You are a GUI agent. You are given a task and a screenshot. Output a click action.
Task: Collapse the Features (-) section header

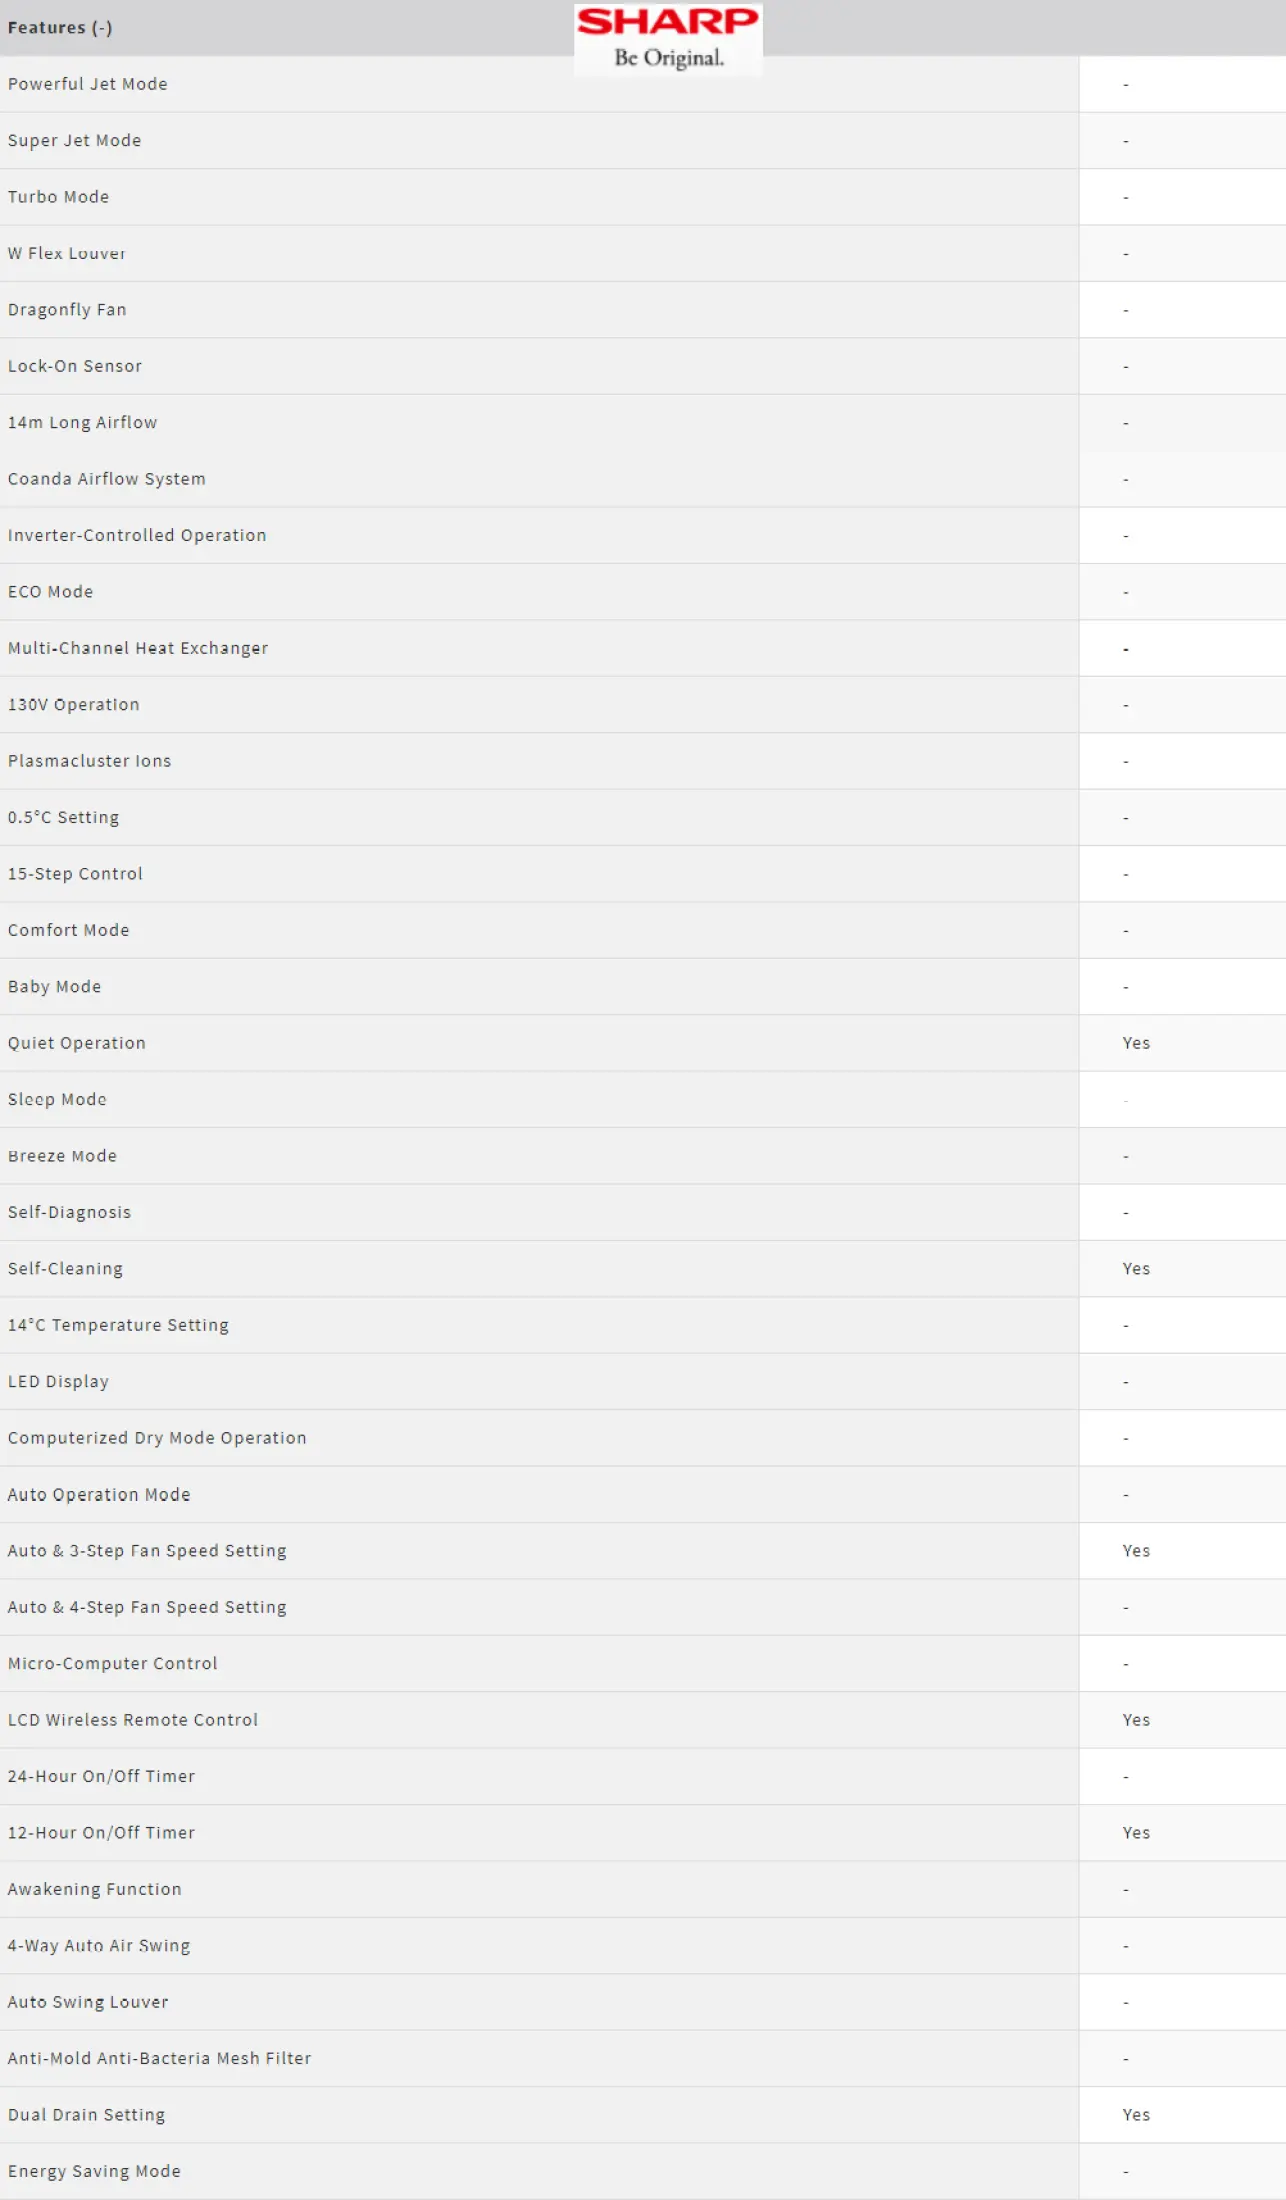60,28
